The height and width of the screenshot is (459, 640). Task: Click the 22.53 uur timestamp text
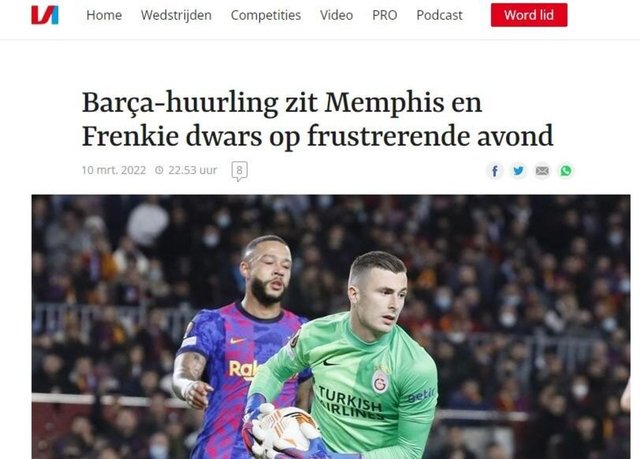click(x=193, y=170)
